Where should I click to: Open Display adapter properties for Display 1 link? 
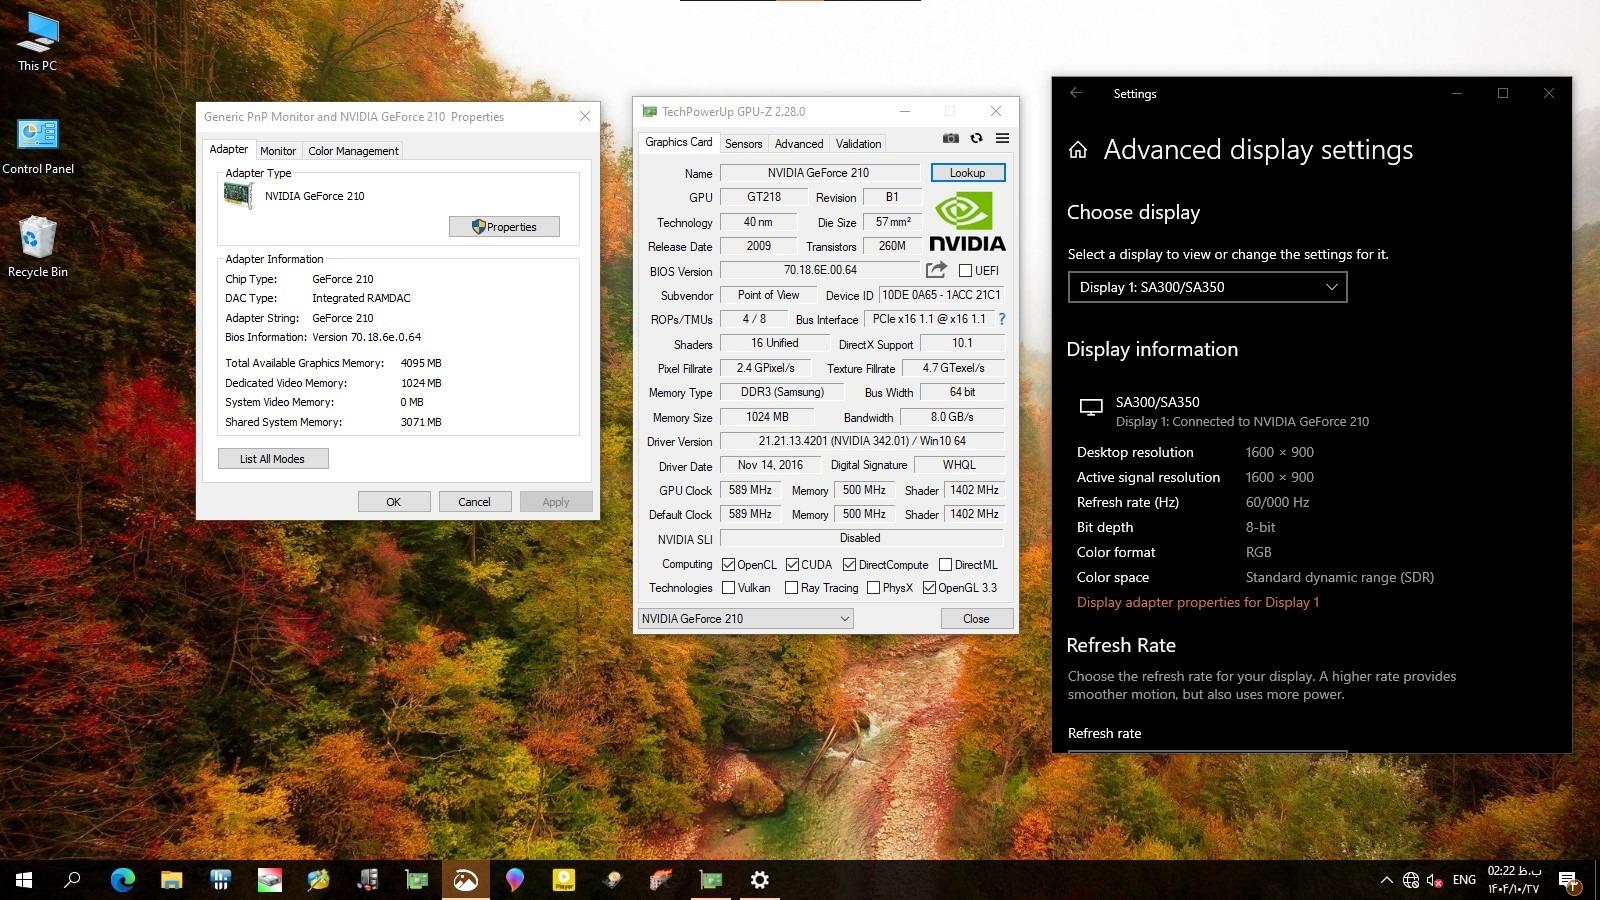coord(1197,602)
